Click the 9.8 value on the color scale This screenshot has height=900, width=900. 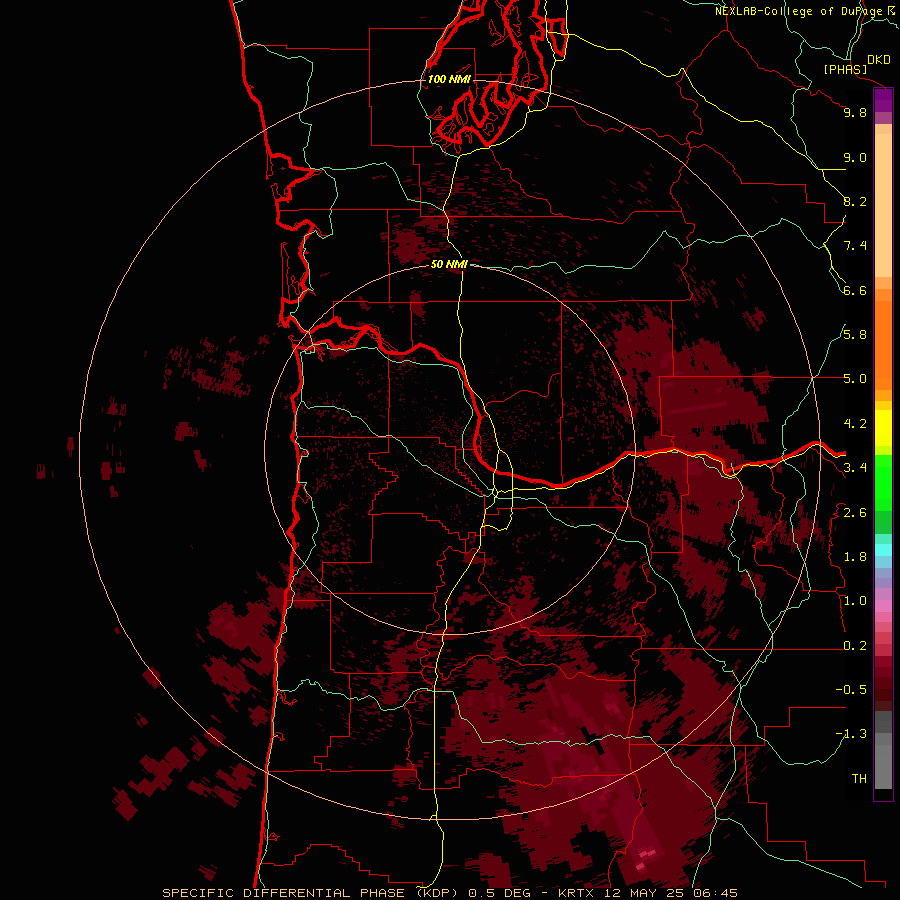click(855, 112)
